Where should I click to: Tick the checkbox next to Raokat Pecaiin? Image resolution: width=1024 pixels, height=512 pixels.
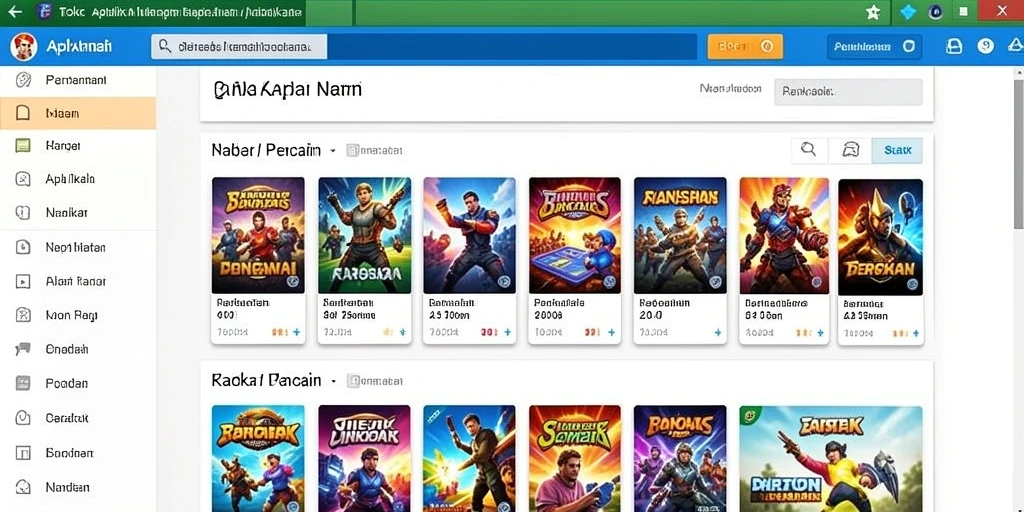353,380
